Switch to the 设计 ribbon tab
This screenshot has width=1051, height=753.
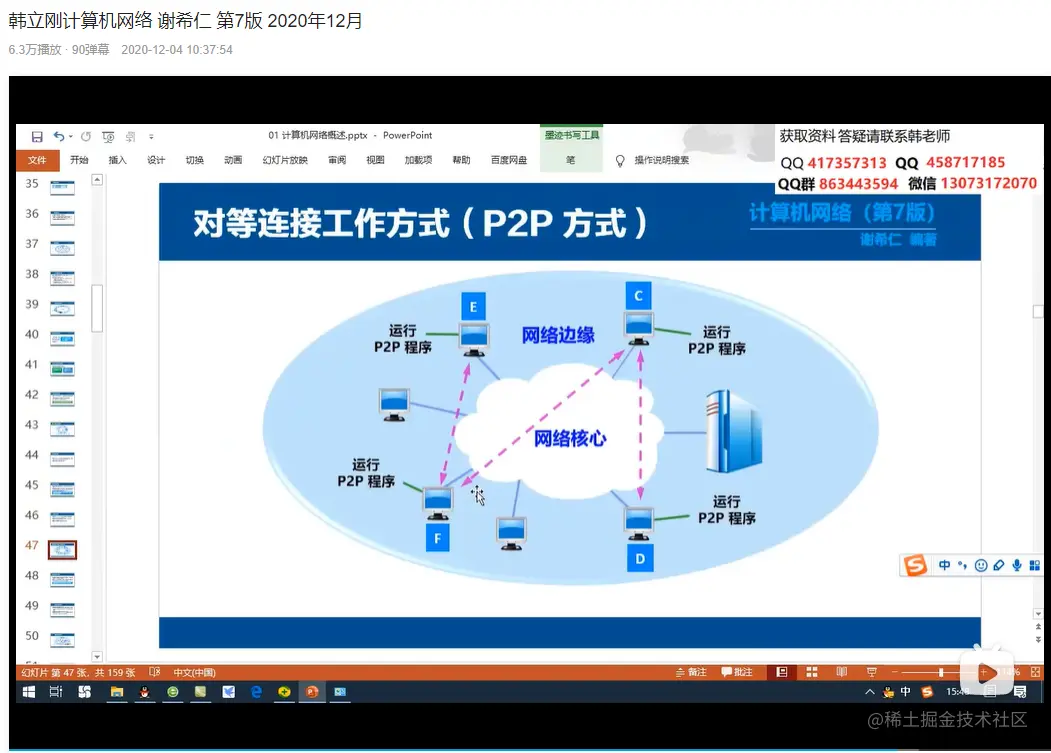click(x=156, y=160)
